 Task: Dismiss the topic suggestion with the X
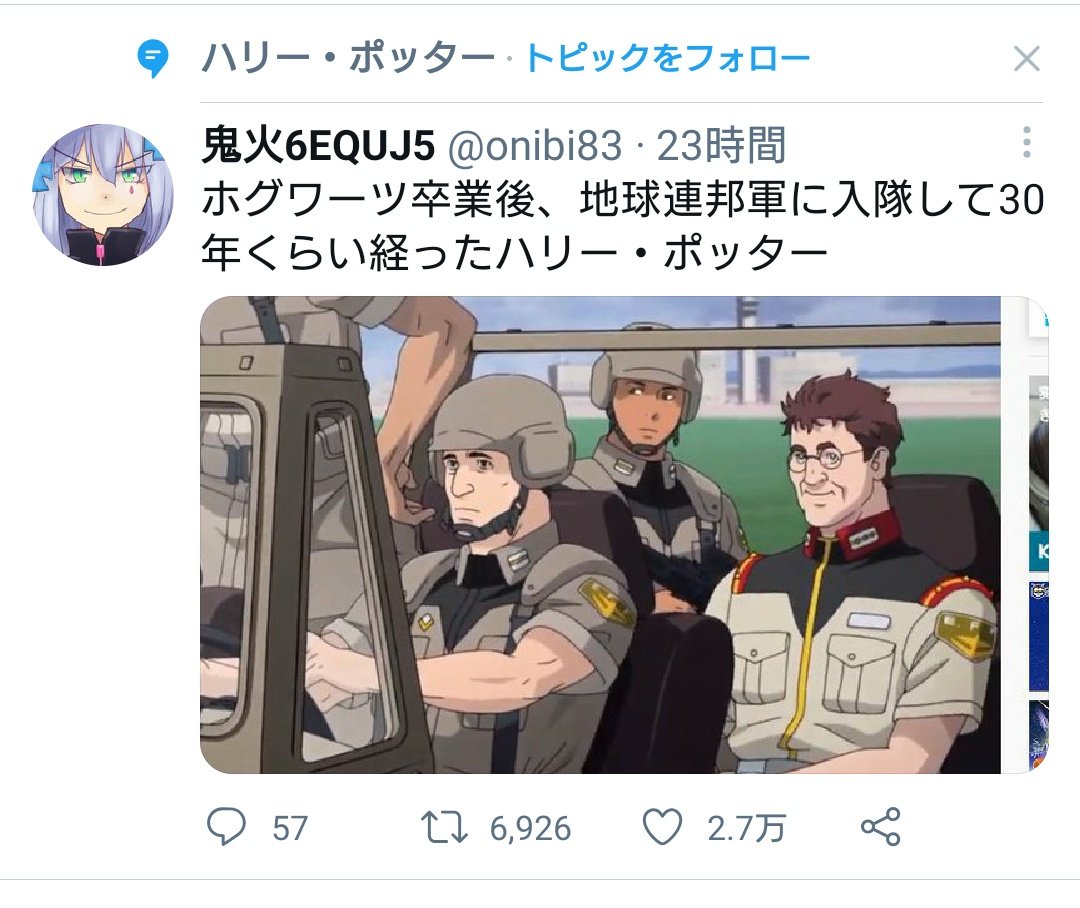pyautogui.click(x=1026, y=59)
